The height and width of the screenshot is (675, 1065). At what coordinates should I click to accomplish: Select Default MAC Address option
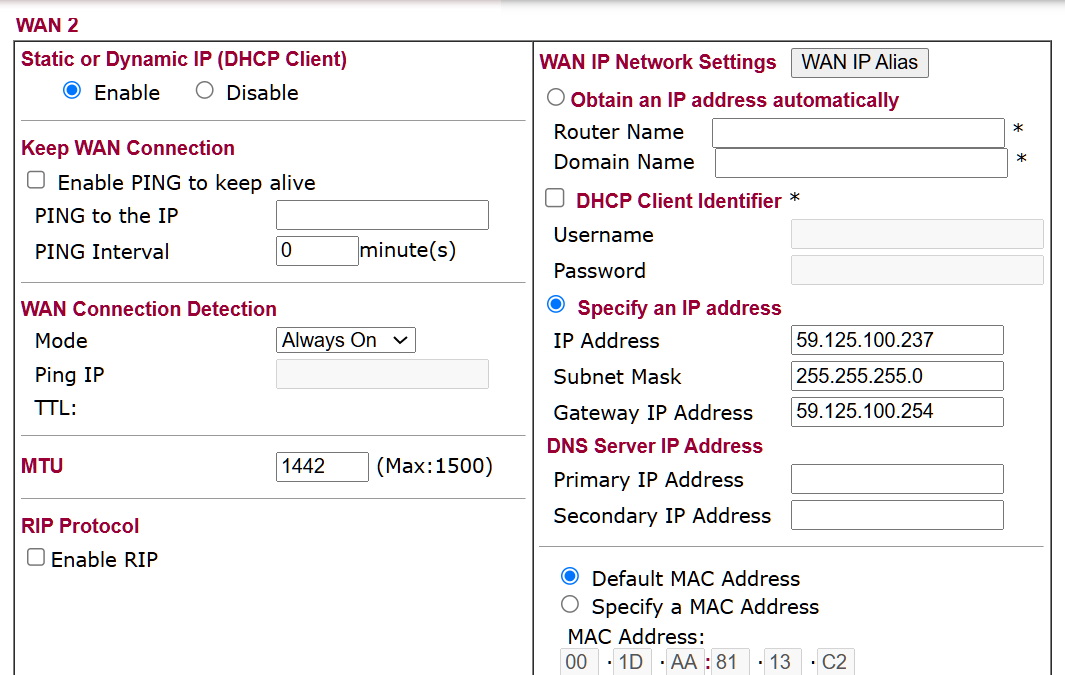click(x=570, y=576)
